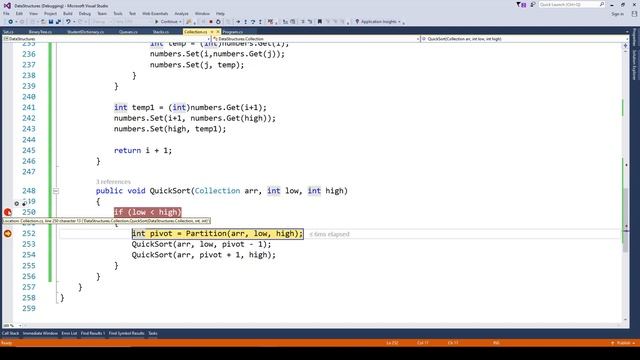Image resolution: width=640 pixels, height=360 pixels.
Task: Click the Step Out icon
Action: coord(260,22)
